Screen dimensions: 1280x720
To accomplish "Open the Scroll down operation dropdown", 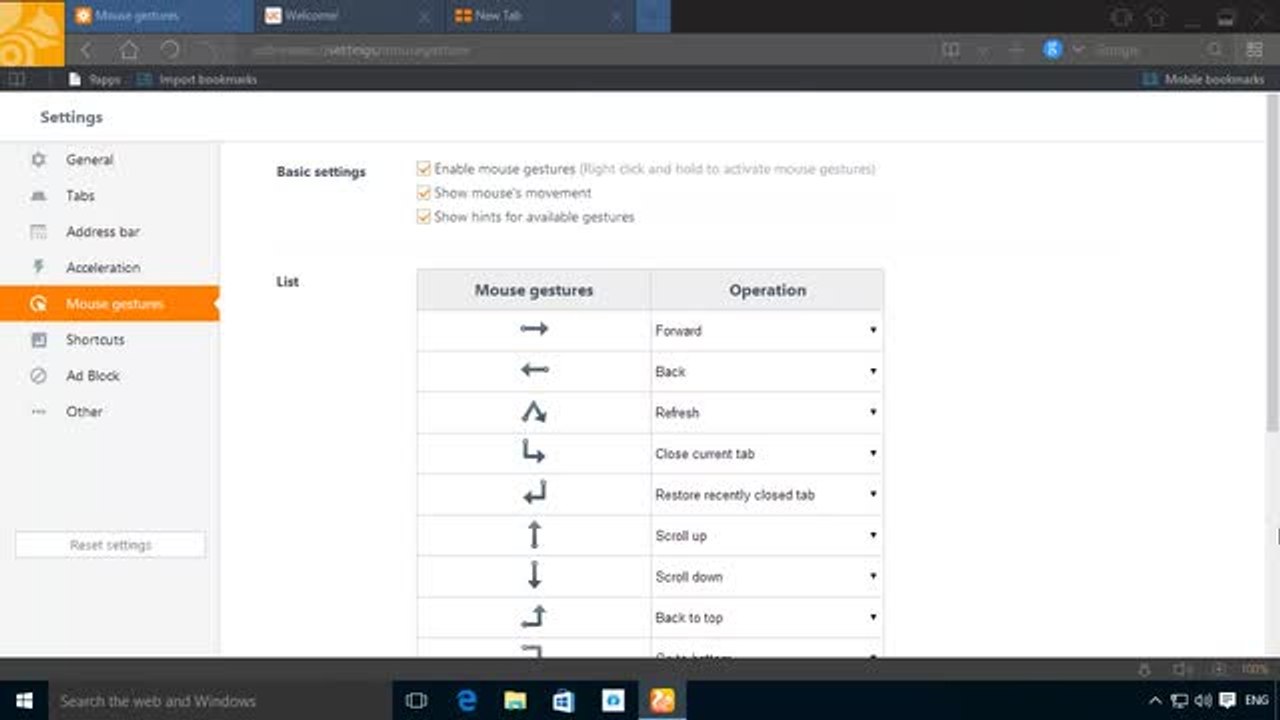I will (767, 576).
